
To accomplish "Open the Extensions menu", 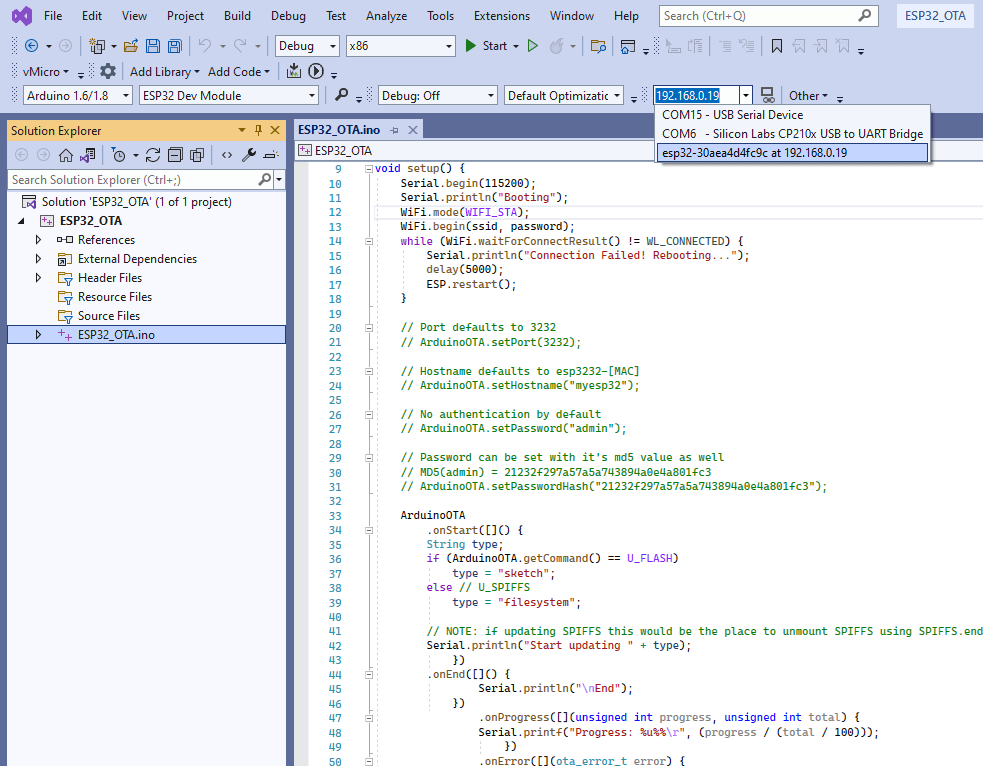I will click(x=502, y=16).
